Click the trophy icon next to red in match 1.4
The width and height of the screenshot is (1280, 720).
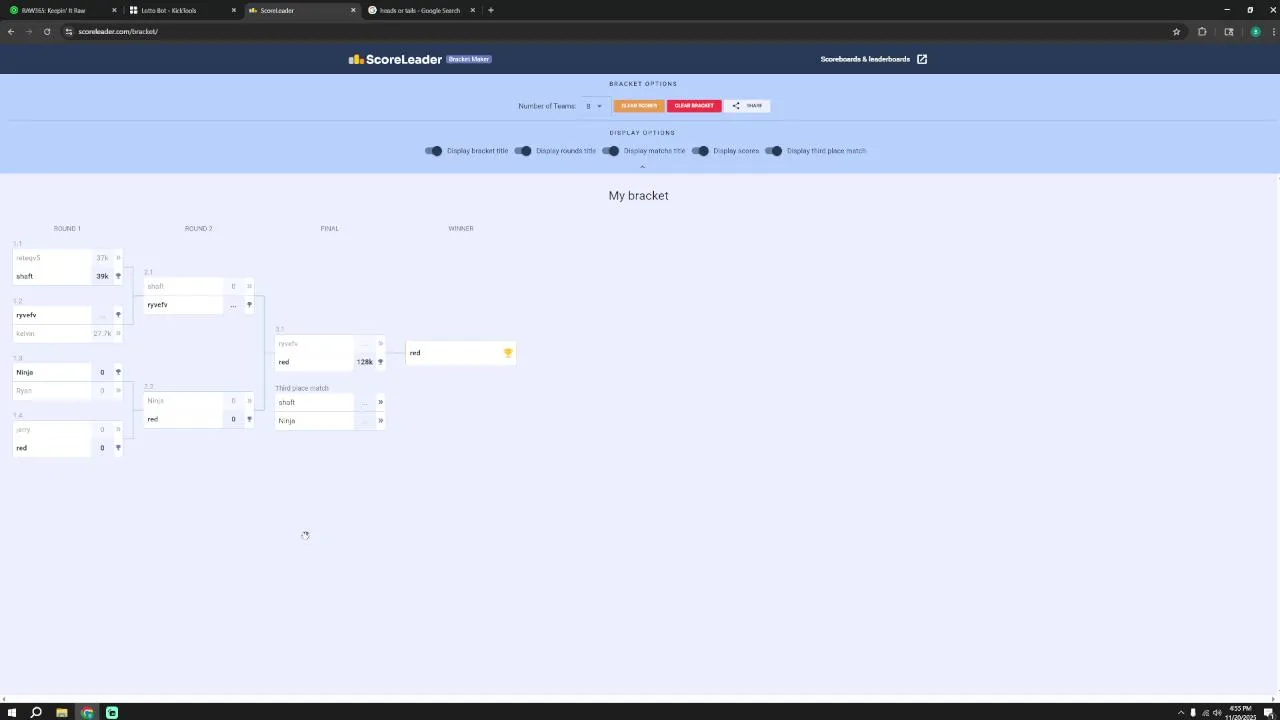118,448
